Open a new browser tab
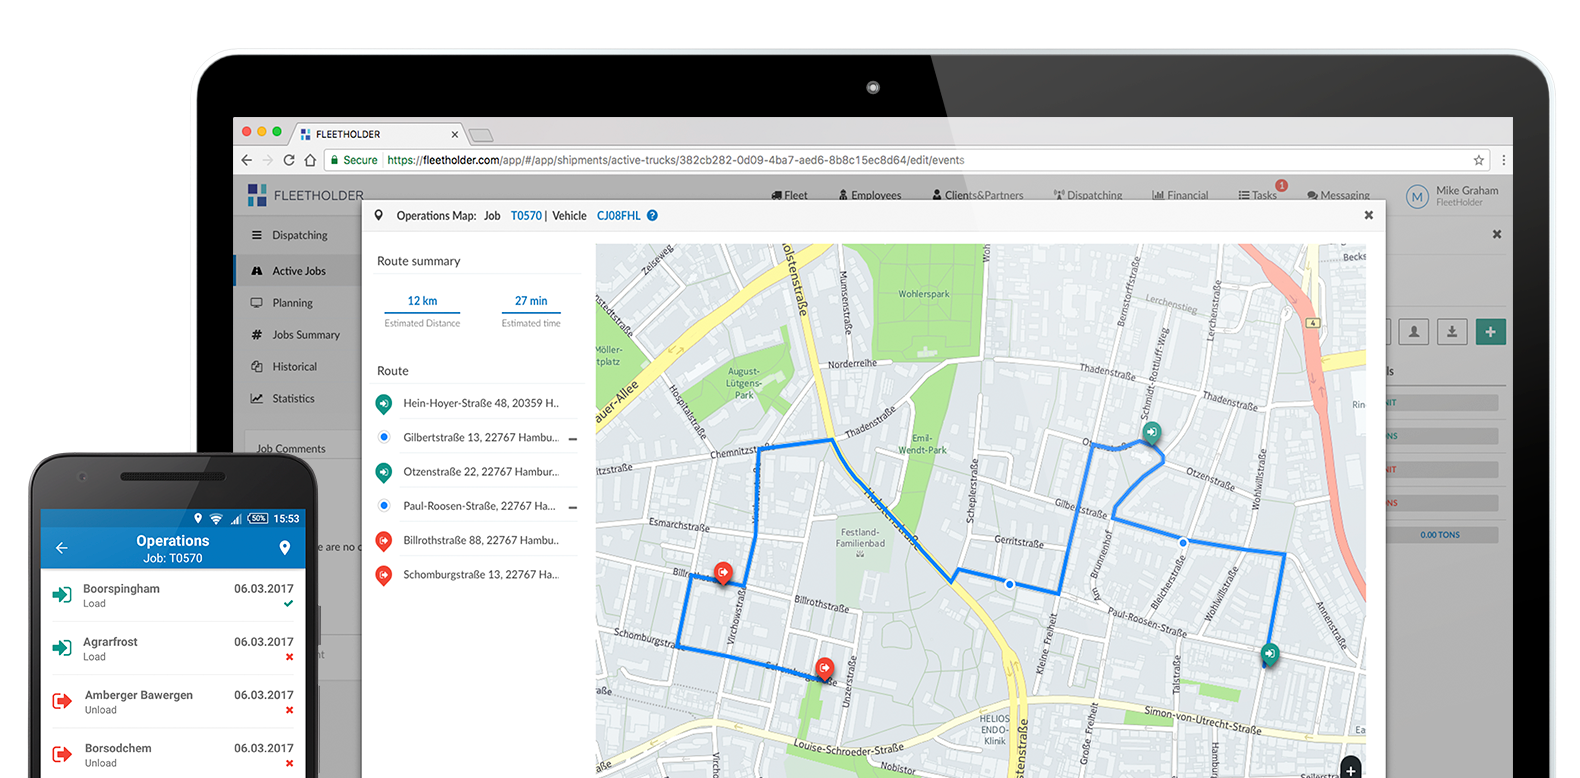Viewport: 1580px width, 778px height. [481, 135]
